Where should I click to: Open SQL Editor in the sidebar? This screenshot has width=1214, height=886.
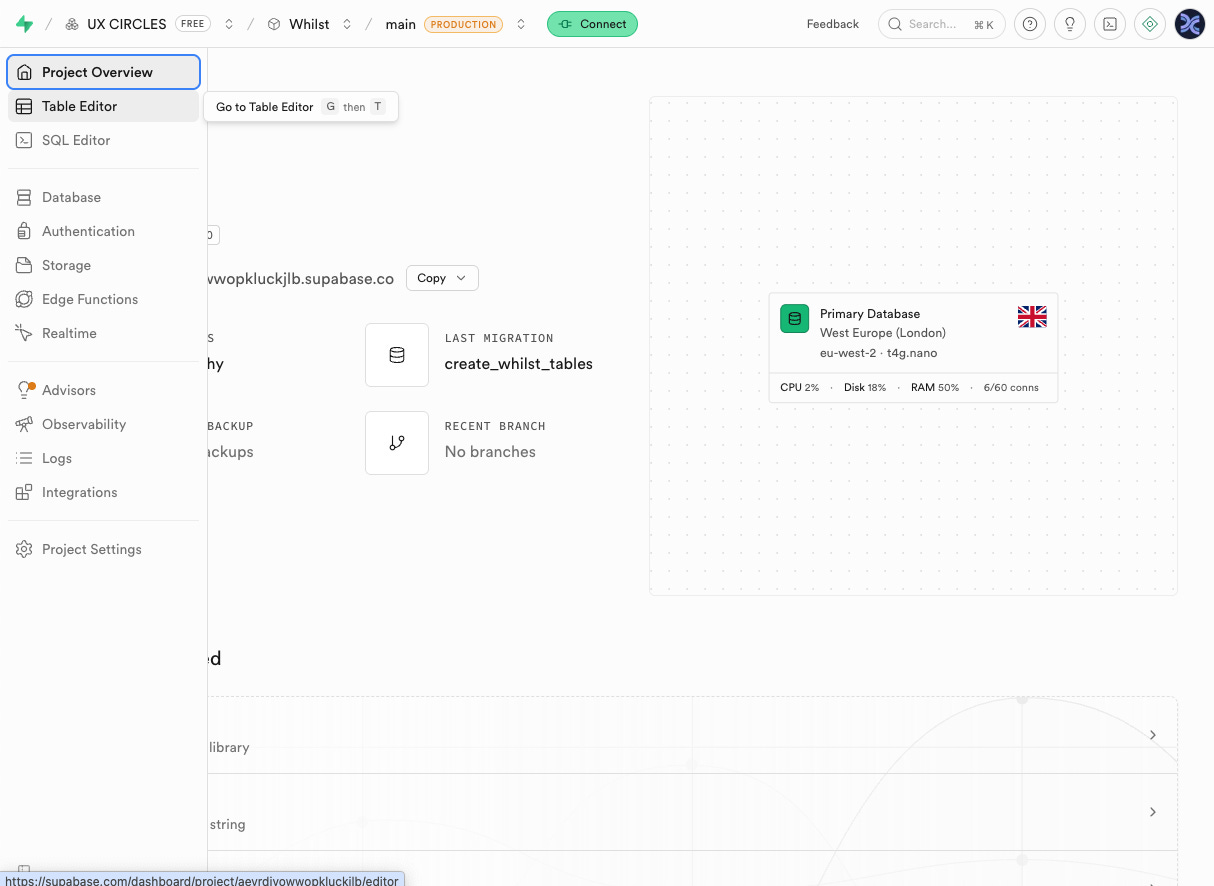coord(104,140)
